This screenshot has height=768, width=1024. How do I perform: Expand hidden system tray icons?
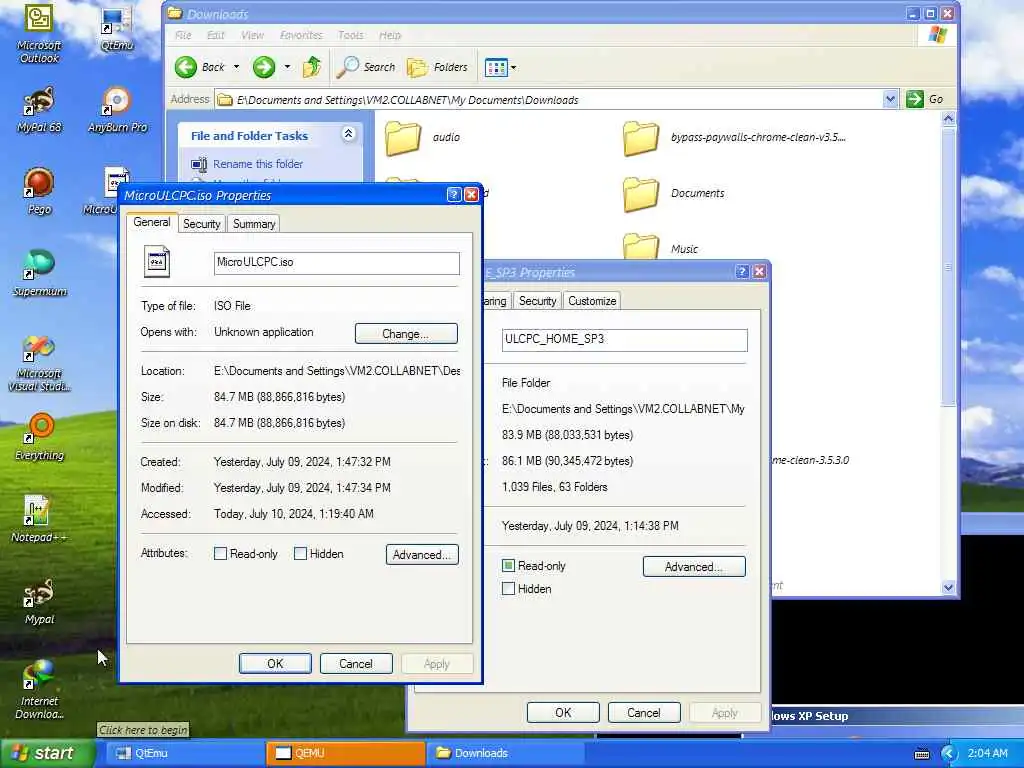(x=949, y=754)
